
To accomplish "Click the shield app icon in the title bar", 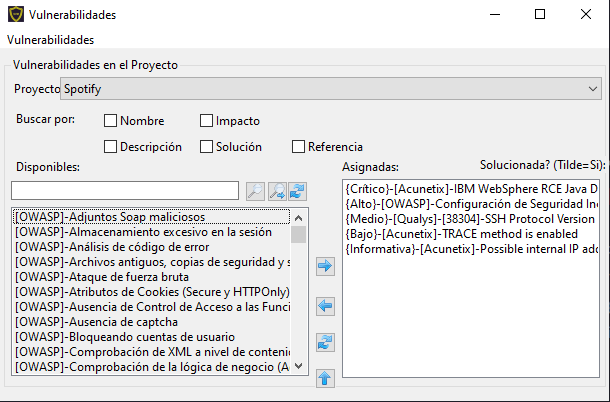I will tap(15, 15).
